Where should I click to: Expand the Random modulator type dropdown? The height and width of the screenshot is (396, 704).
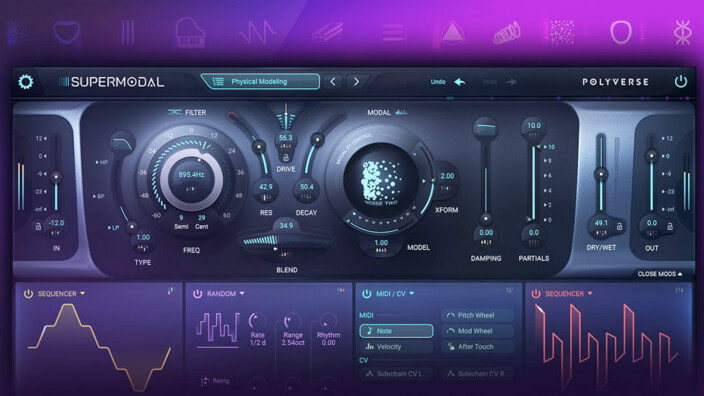(242, 294)
